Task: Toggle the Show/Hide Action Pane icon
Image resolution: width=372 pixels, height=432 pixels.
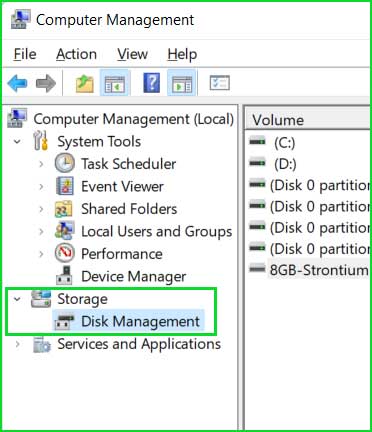Action: (182, 83)
